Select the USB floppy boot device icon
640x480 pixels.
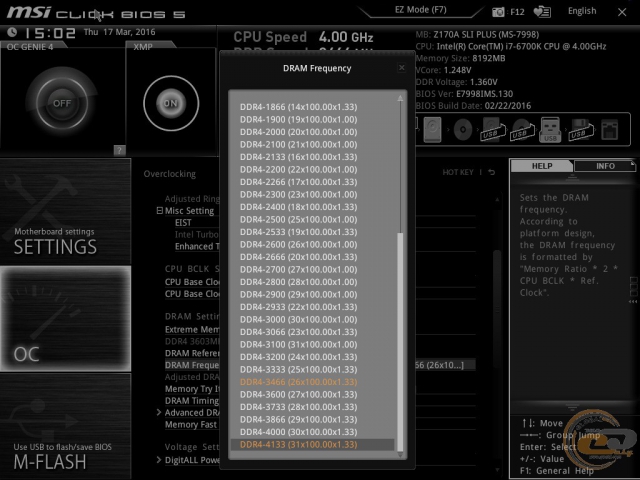(580, 129)
